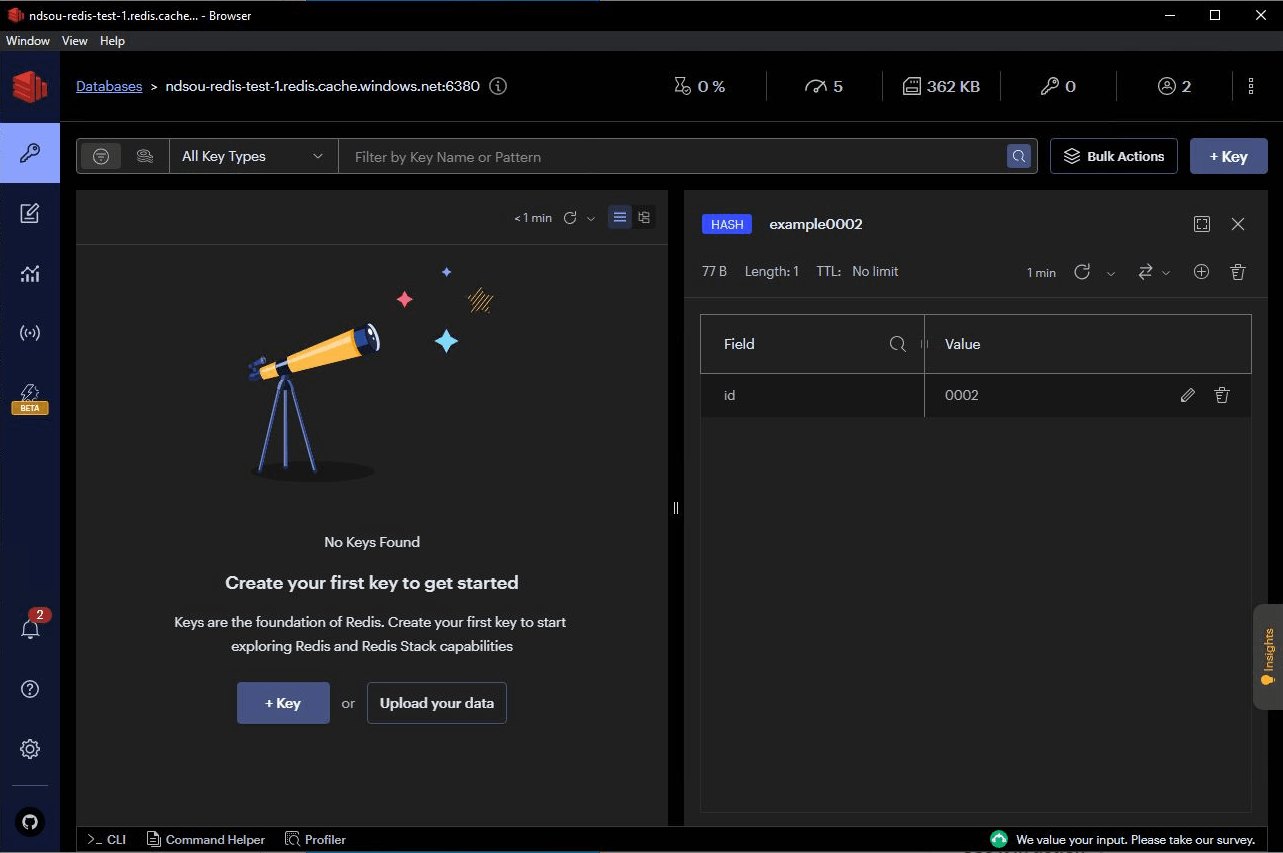
Task: Go to the Databases link
Action: point(109,86)
